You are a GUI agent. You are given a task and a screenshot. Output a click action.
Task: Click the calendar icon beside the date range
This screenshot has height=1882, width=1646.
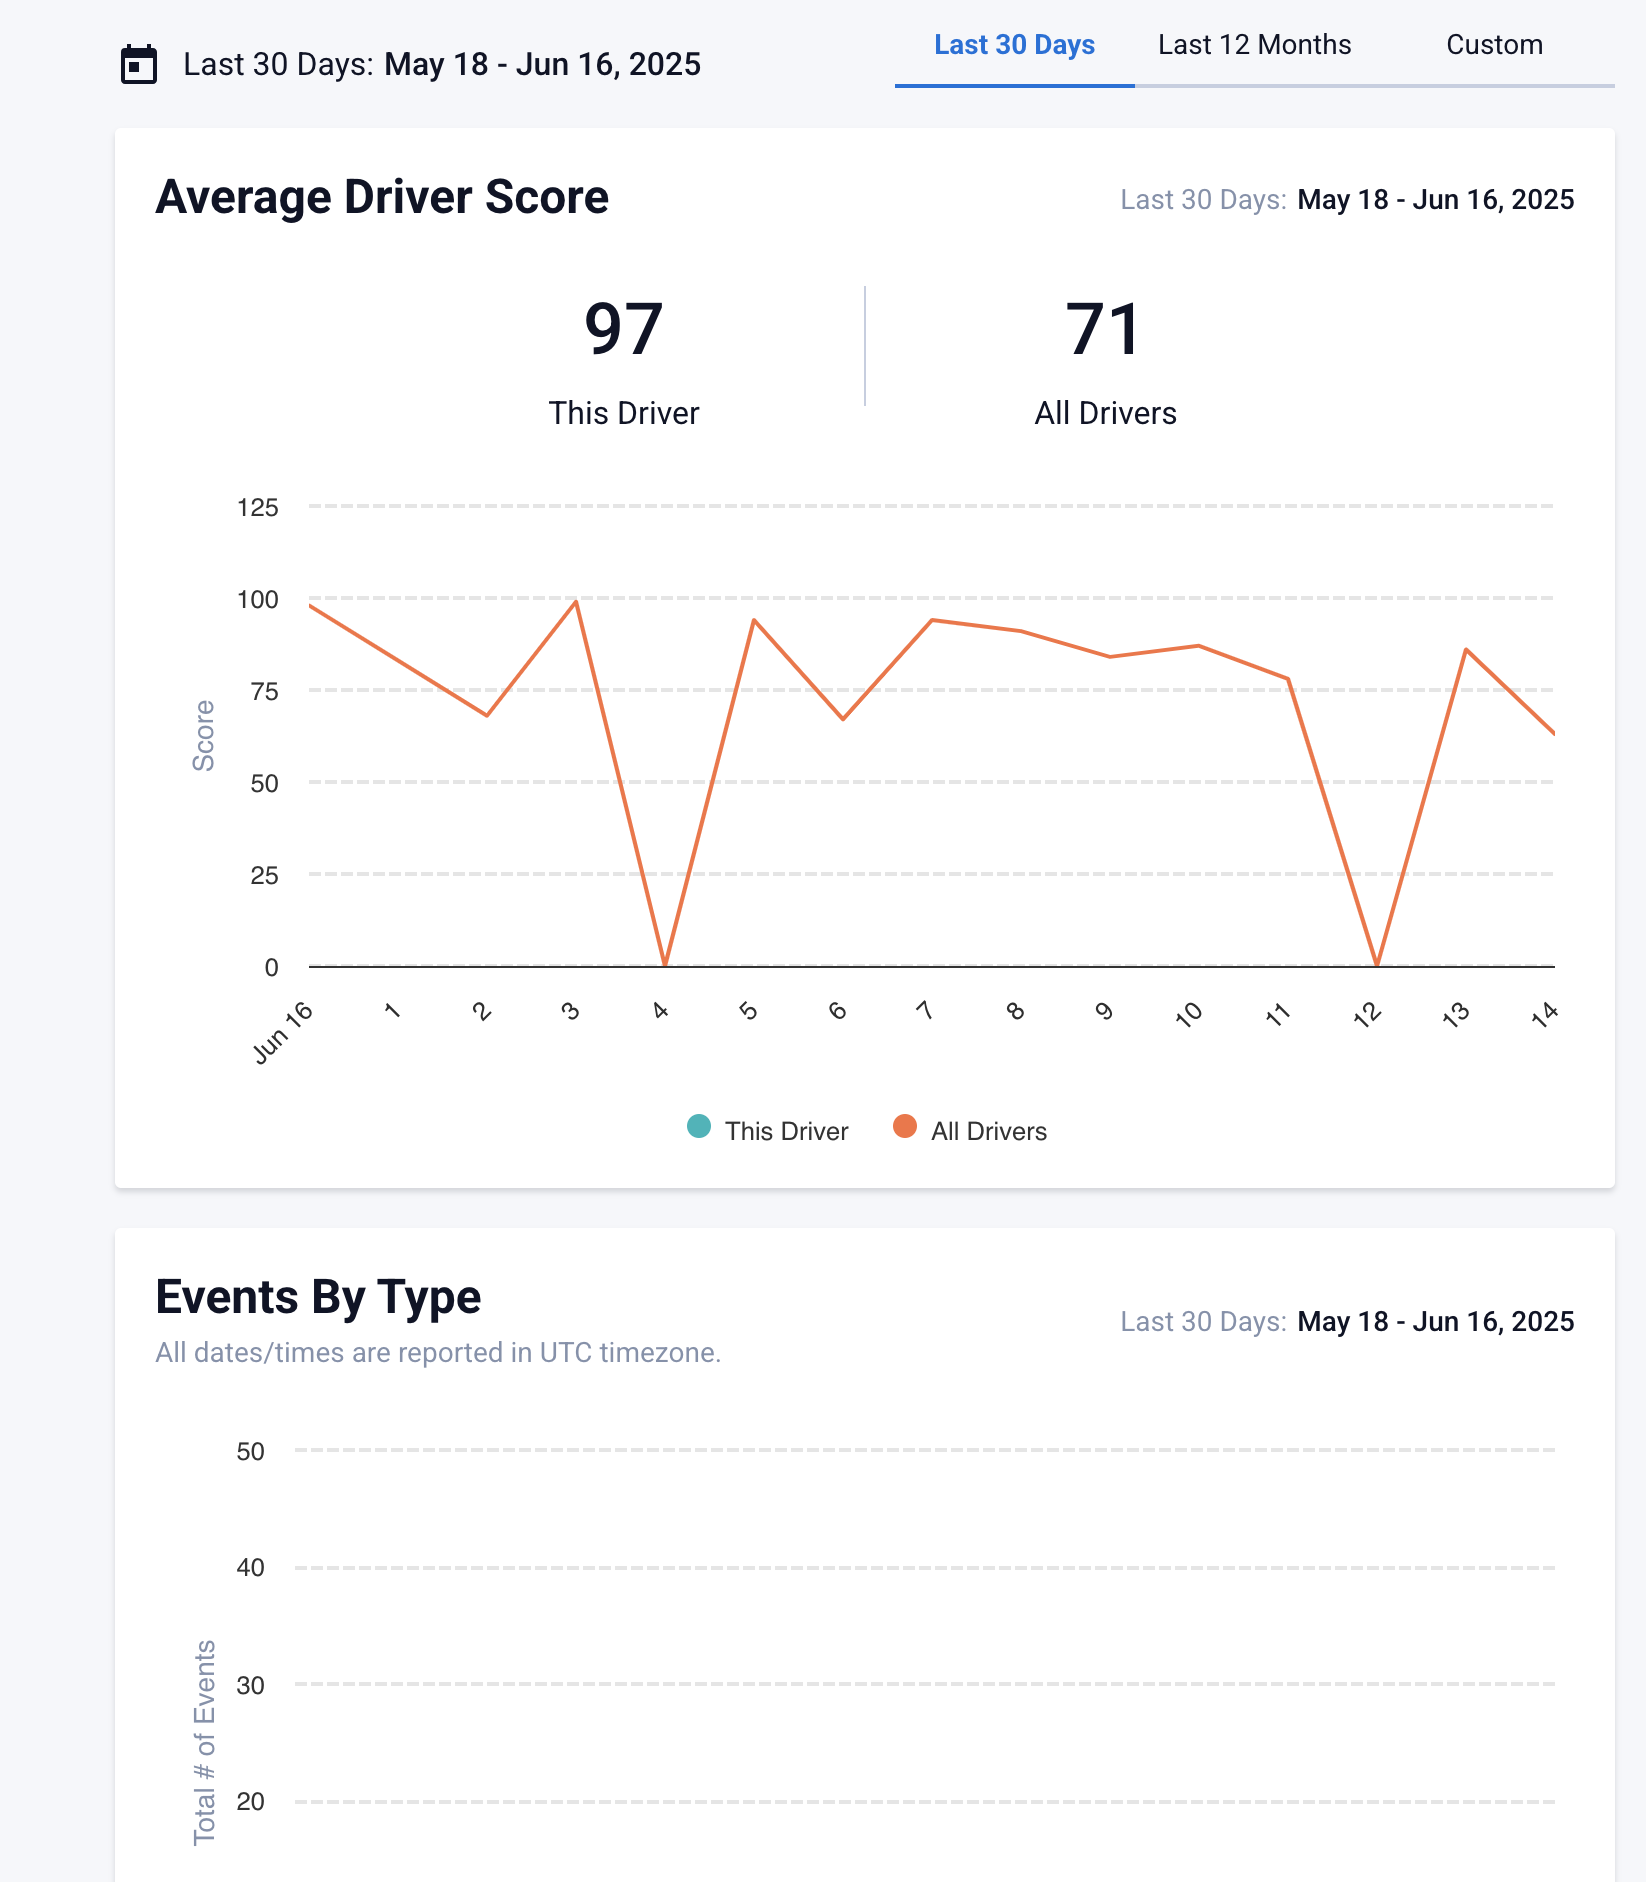pyautogui.click(x=139, y=65)
